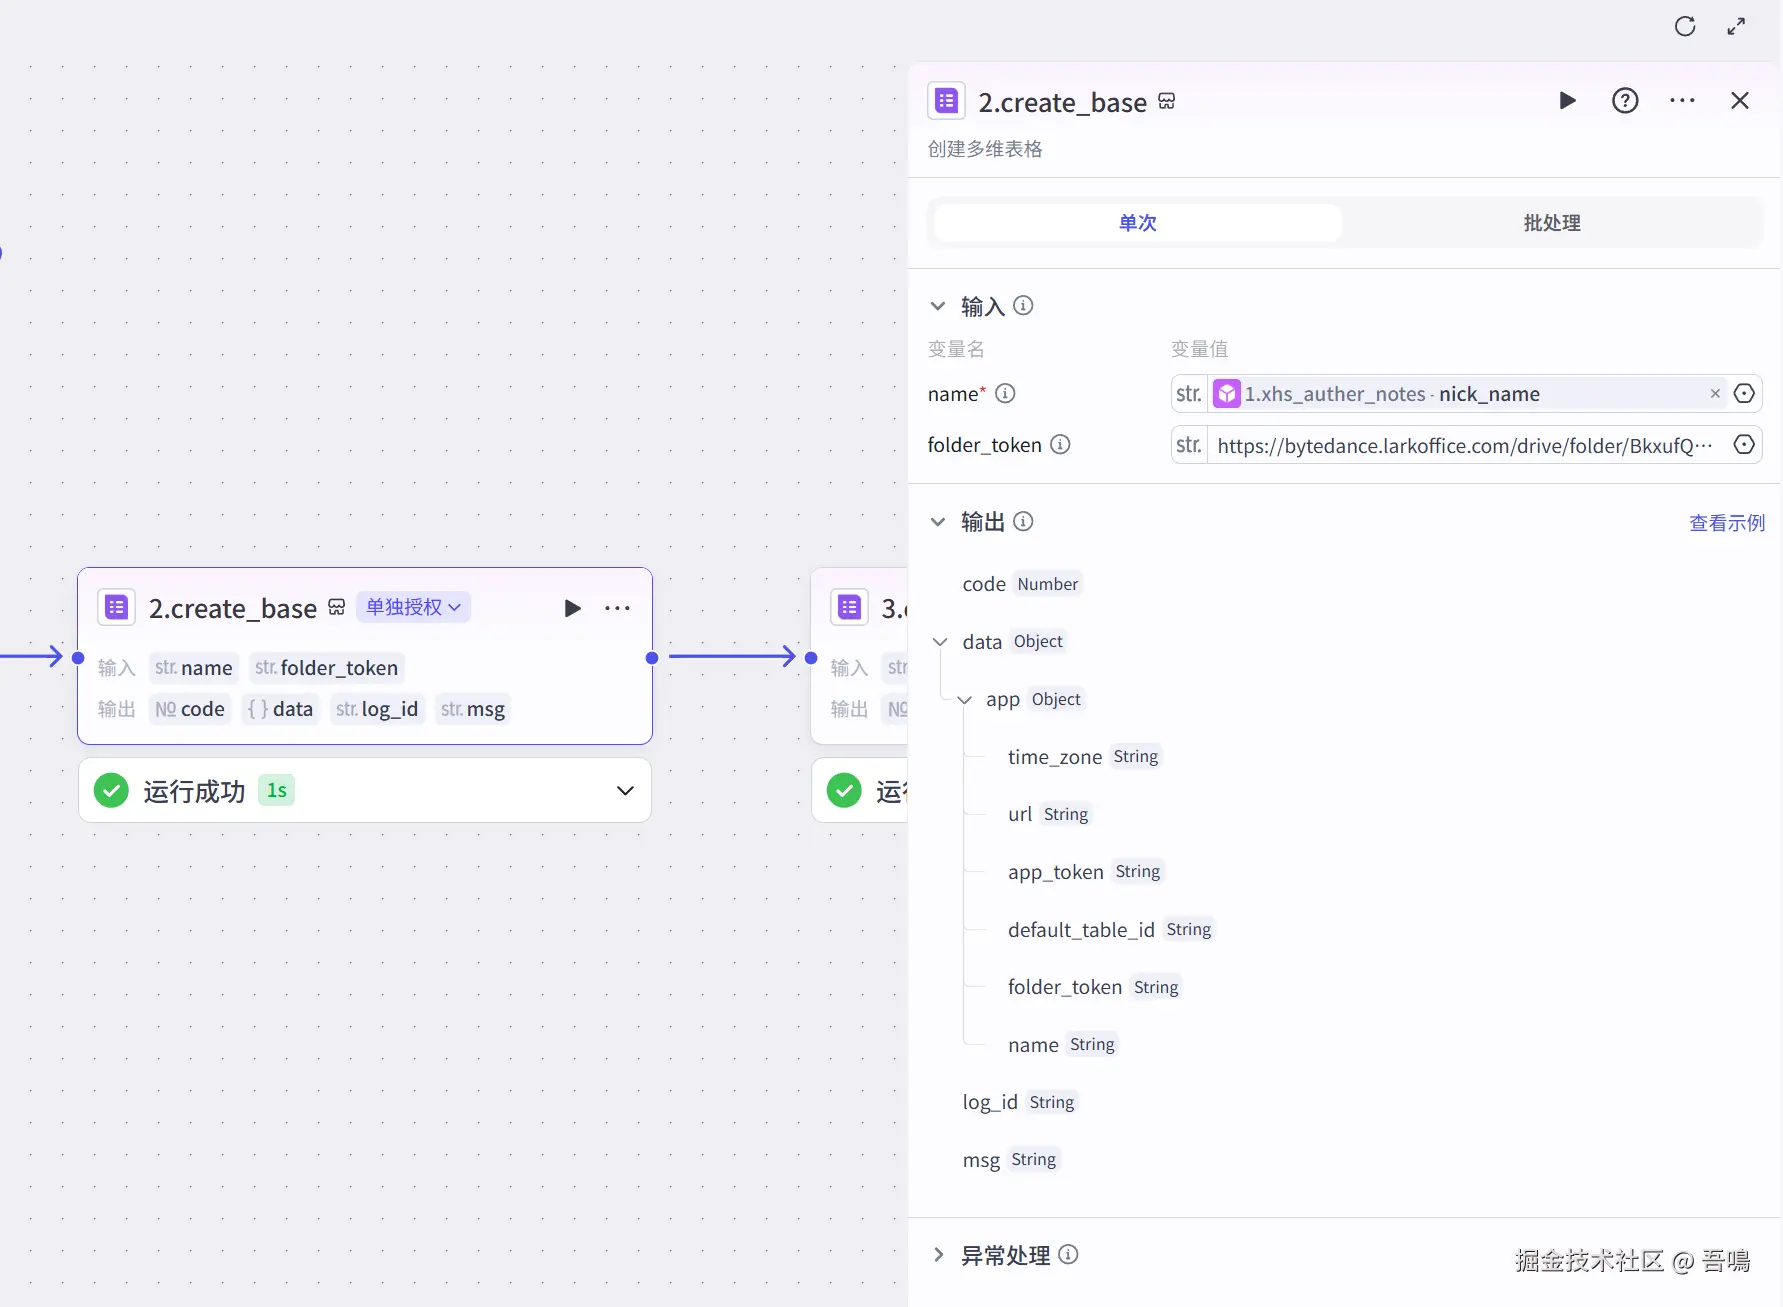This screenshot has width=1783, height=1307.
Task: Show info for 输入 section
Action: point(1023,305)
